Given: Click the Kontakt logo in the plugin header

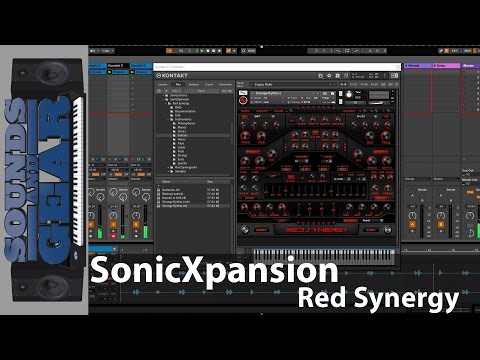Looking at the screenshot, I should [x=172, y=76].
